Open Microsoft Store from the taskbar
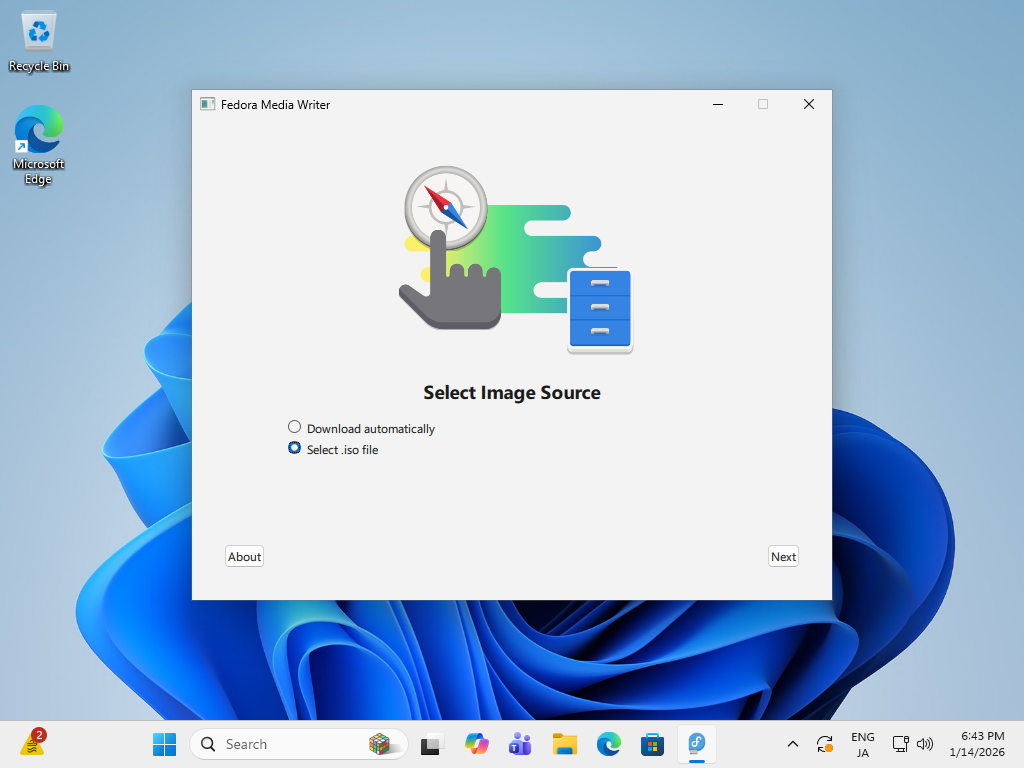Viewport: 1024px width, 768px height. pos(652,744)
